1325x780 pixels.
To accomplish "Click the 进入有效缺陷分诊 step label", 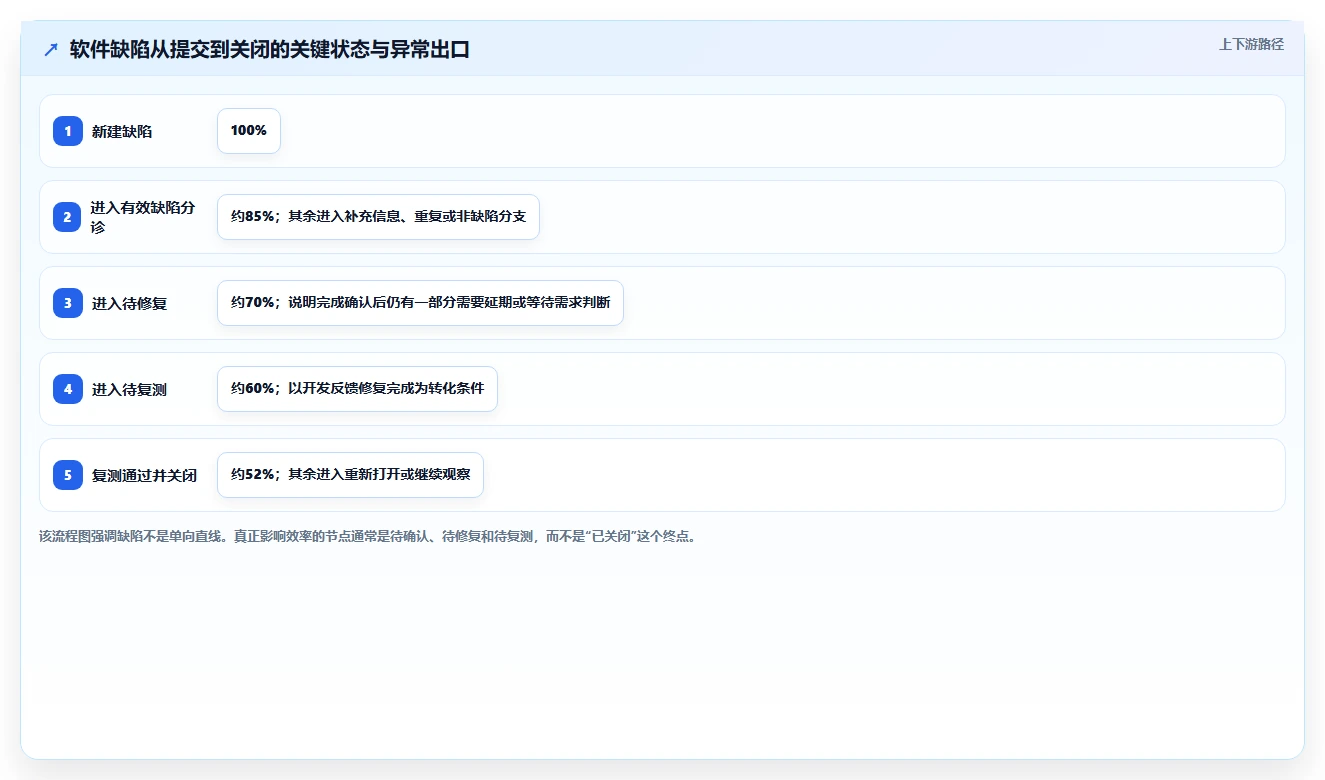I will pos(143,217).
